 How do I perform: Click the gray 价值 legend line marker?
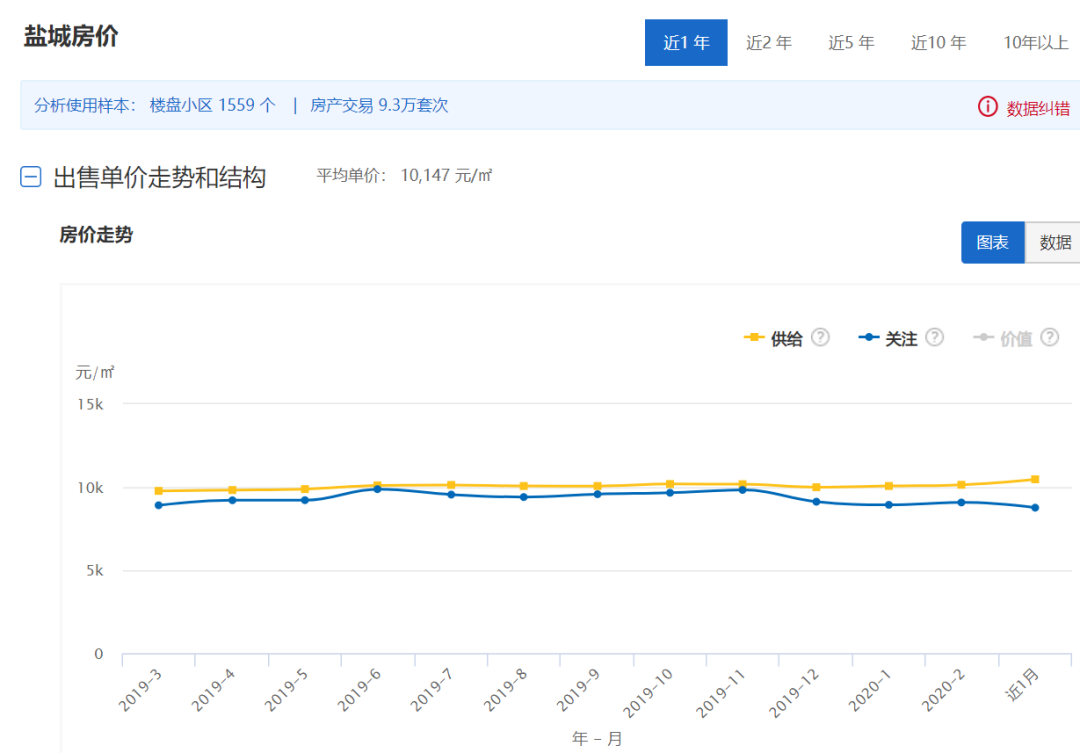pos(984,338)
